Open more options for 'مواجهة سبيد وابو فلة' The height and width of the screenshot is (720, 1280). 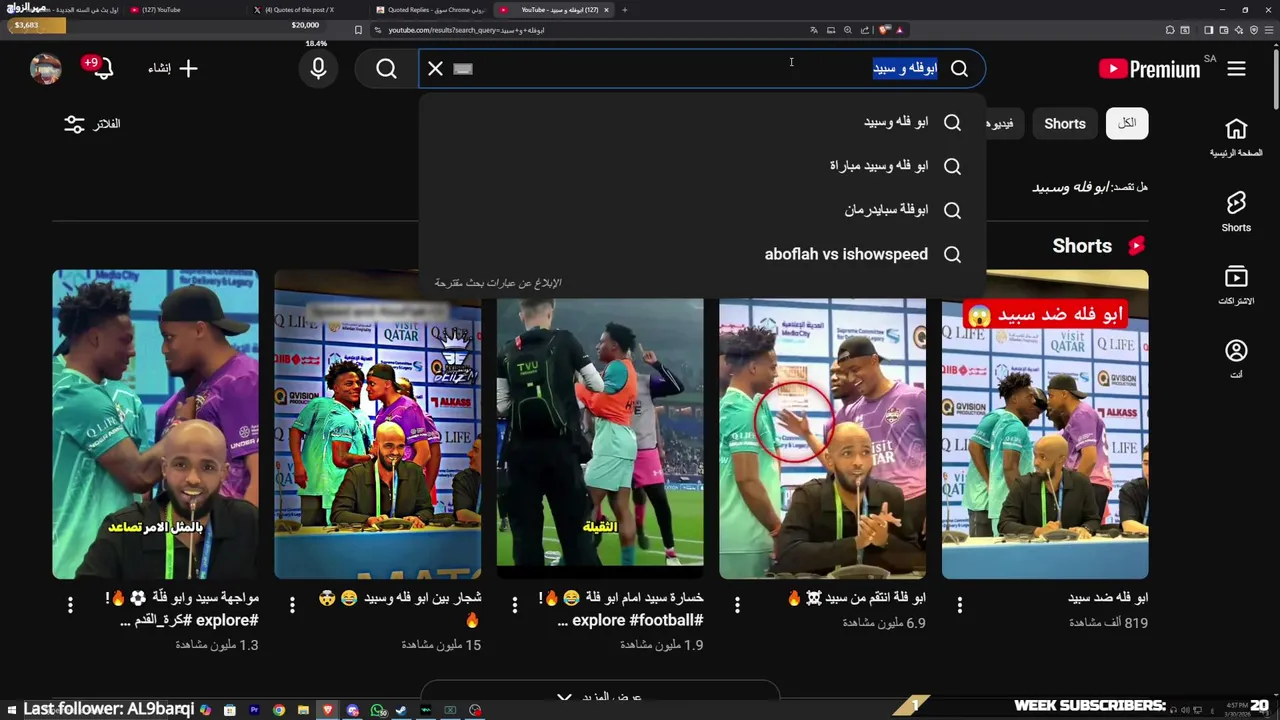coord(70,605)
